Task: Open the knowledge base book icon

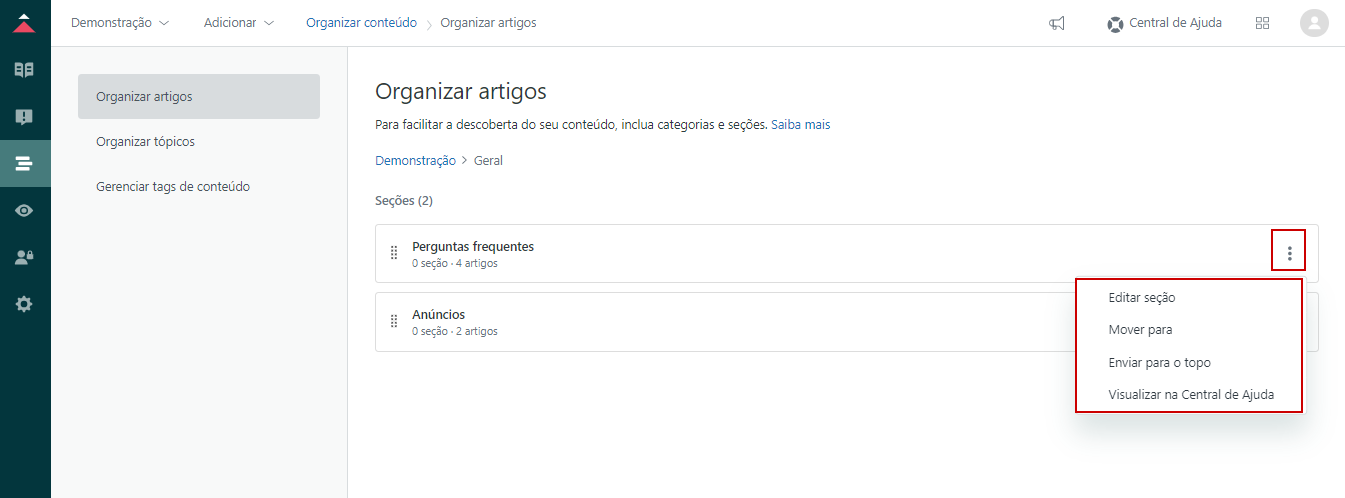Action: pos(24,70)
